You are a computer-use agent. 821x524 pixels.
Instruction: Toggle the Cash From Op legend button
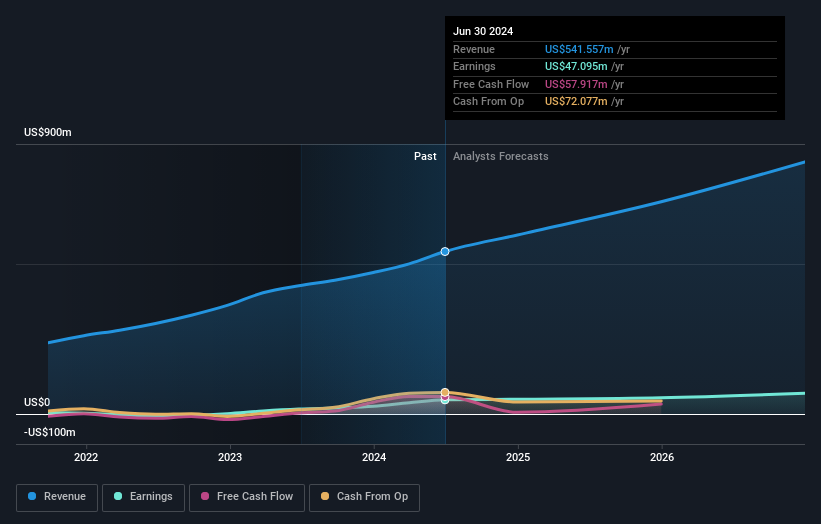tap(364, 497)
